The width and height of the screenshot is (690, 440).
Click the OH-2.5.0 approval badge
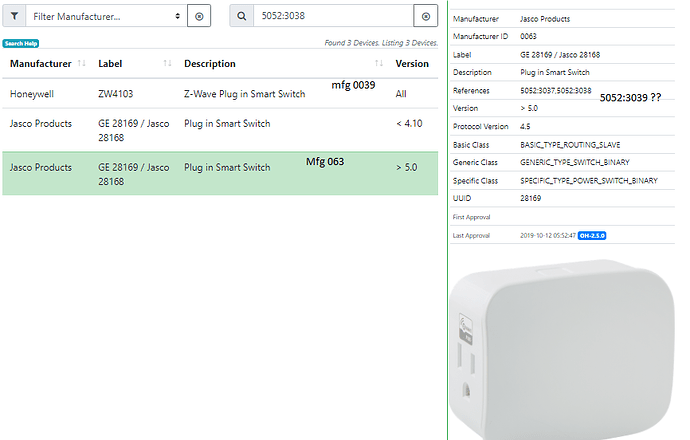[592, 236]
